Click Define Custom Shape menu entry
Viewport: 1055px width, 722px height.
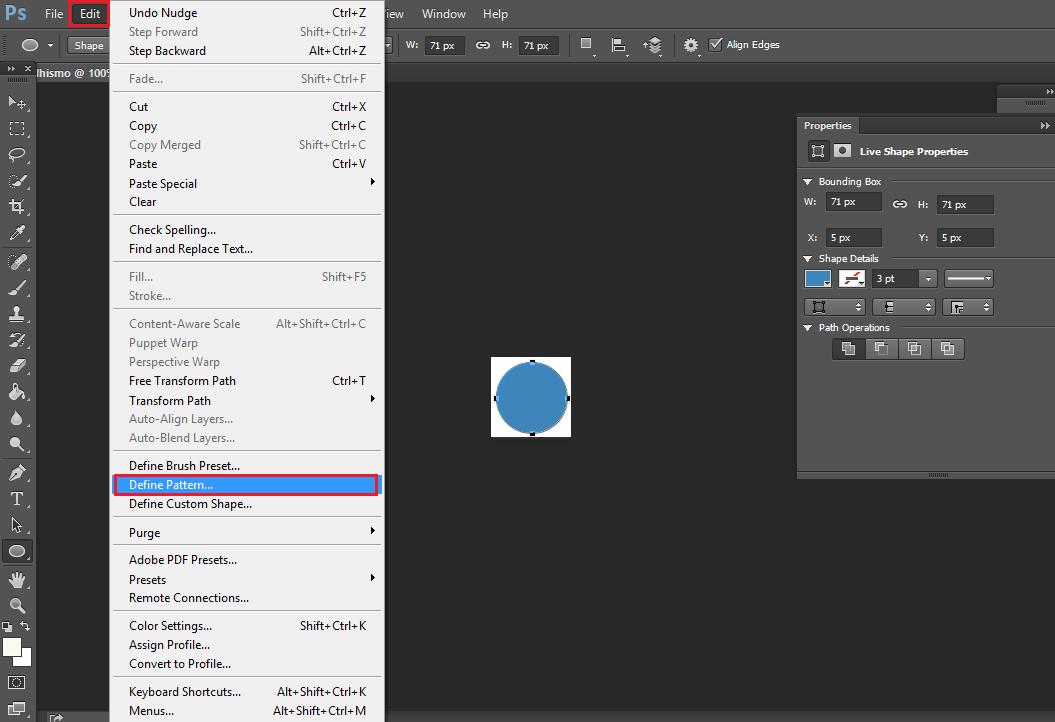coord(190,504)
